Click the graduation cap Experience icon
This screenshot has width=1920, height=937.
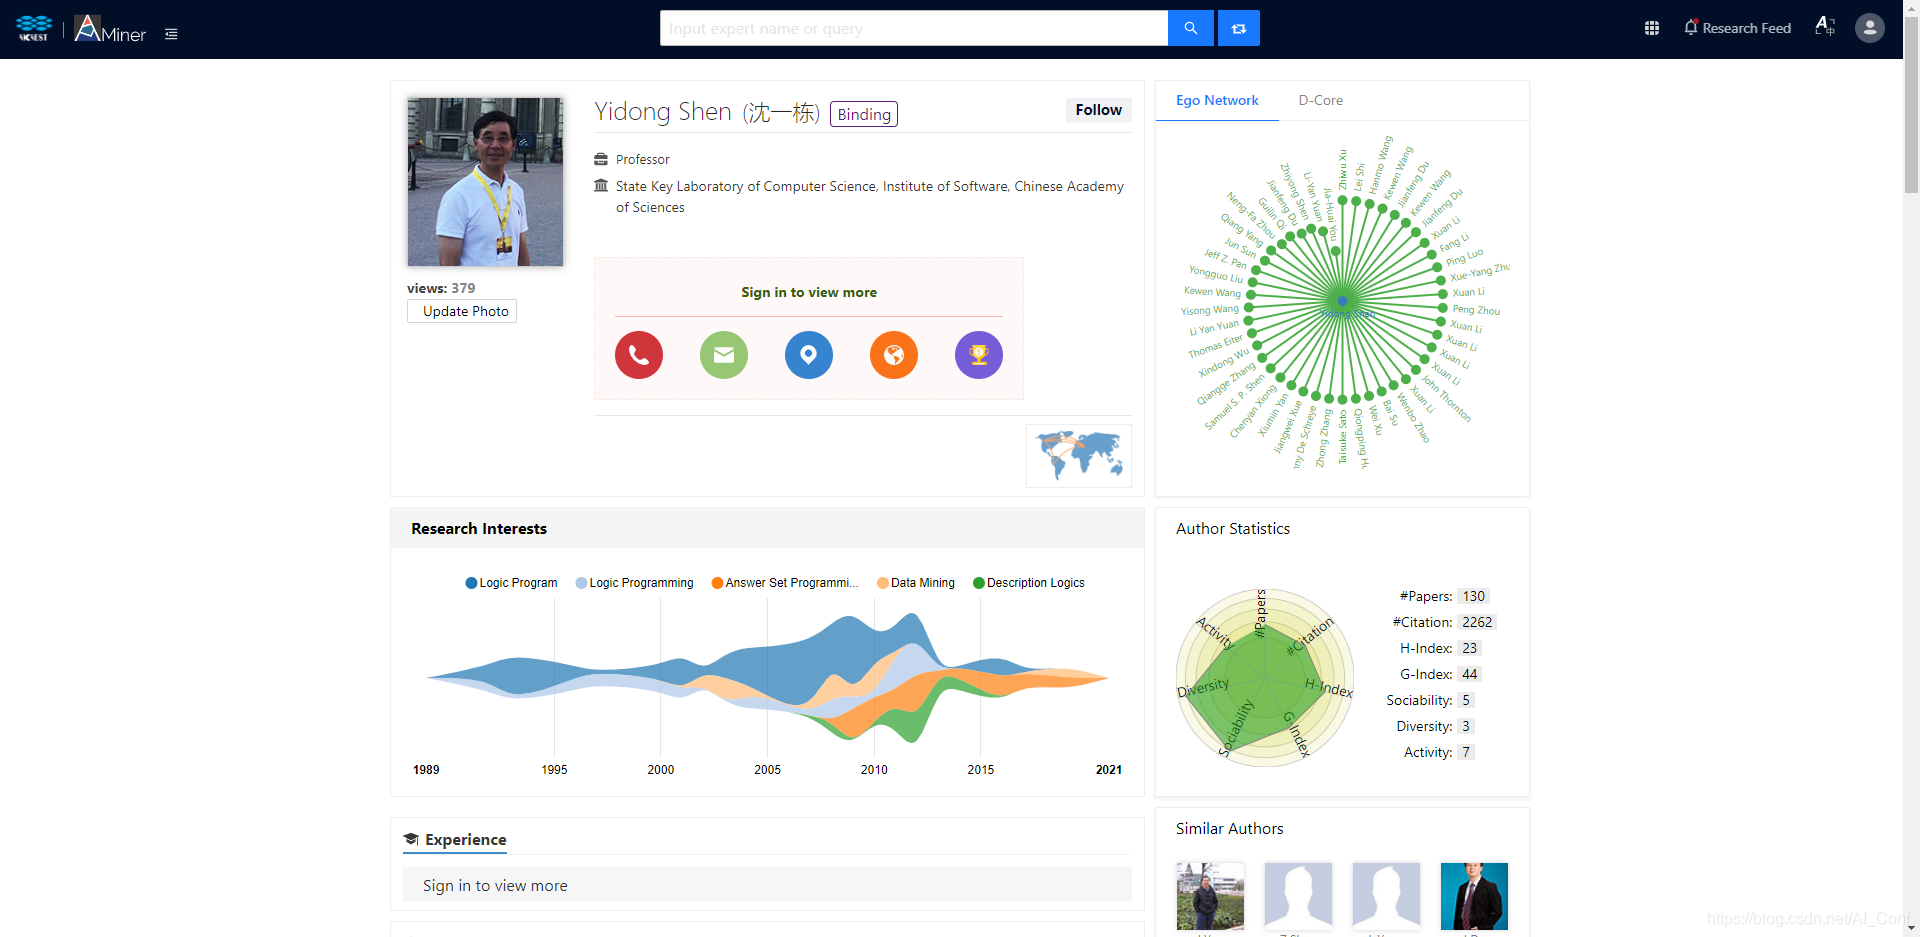tap(411, 839)
